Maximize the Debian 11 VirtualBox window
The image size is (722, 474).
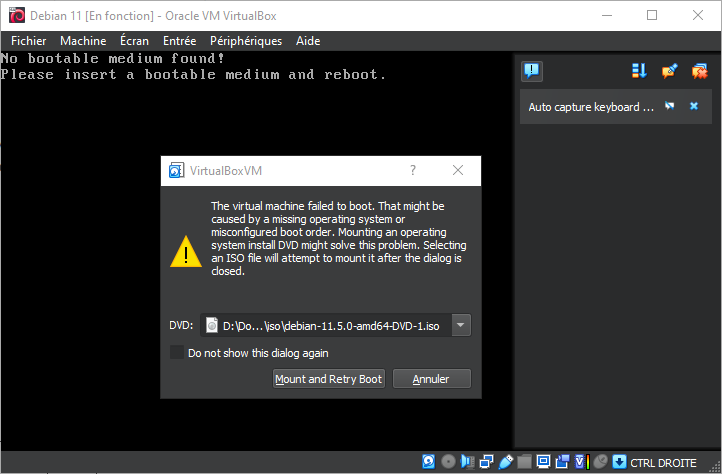coord(652,15)
